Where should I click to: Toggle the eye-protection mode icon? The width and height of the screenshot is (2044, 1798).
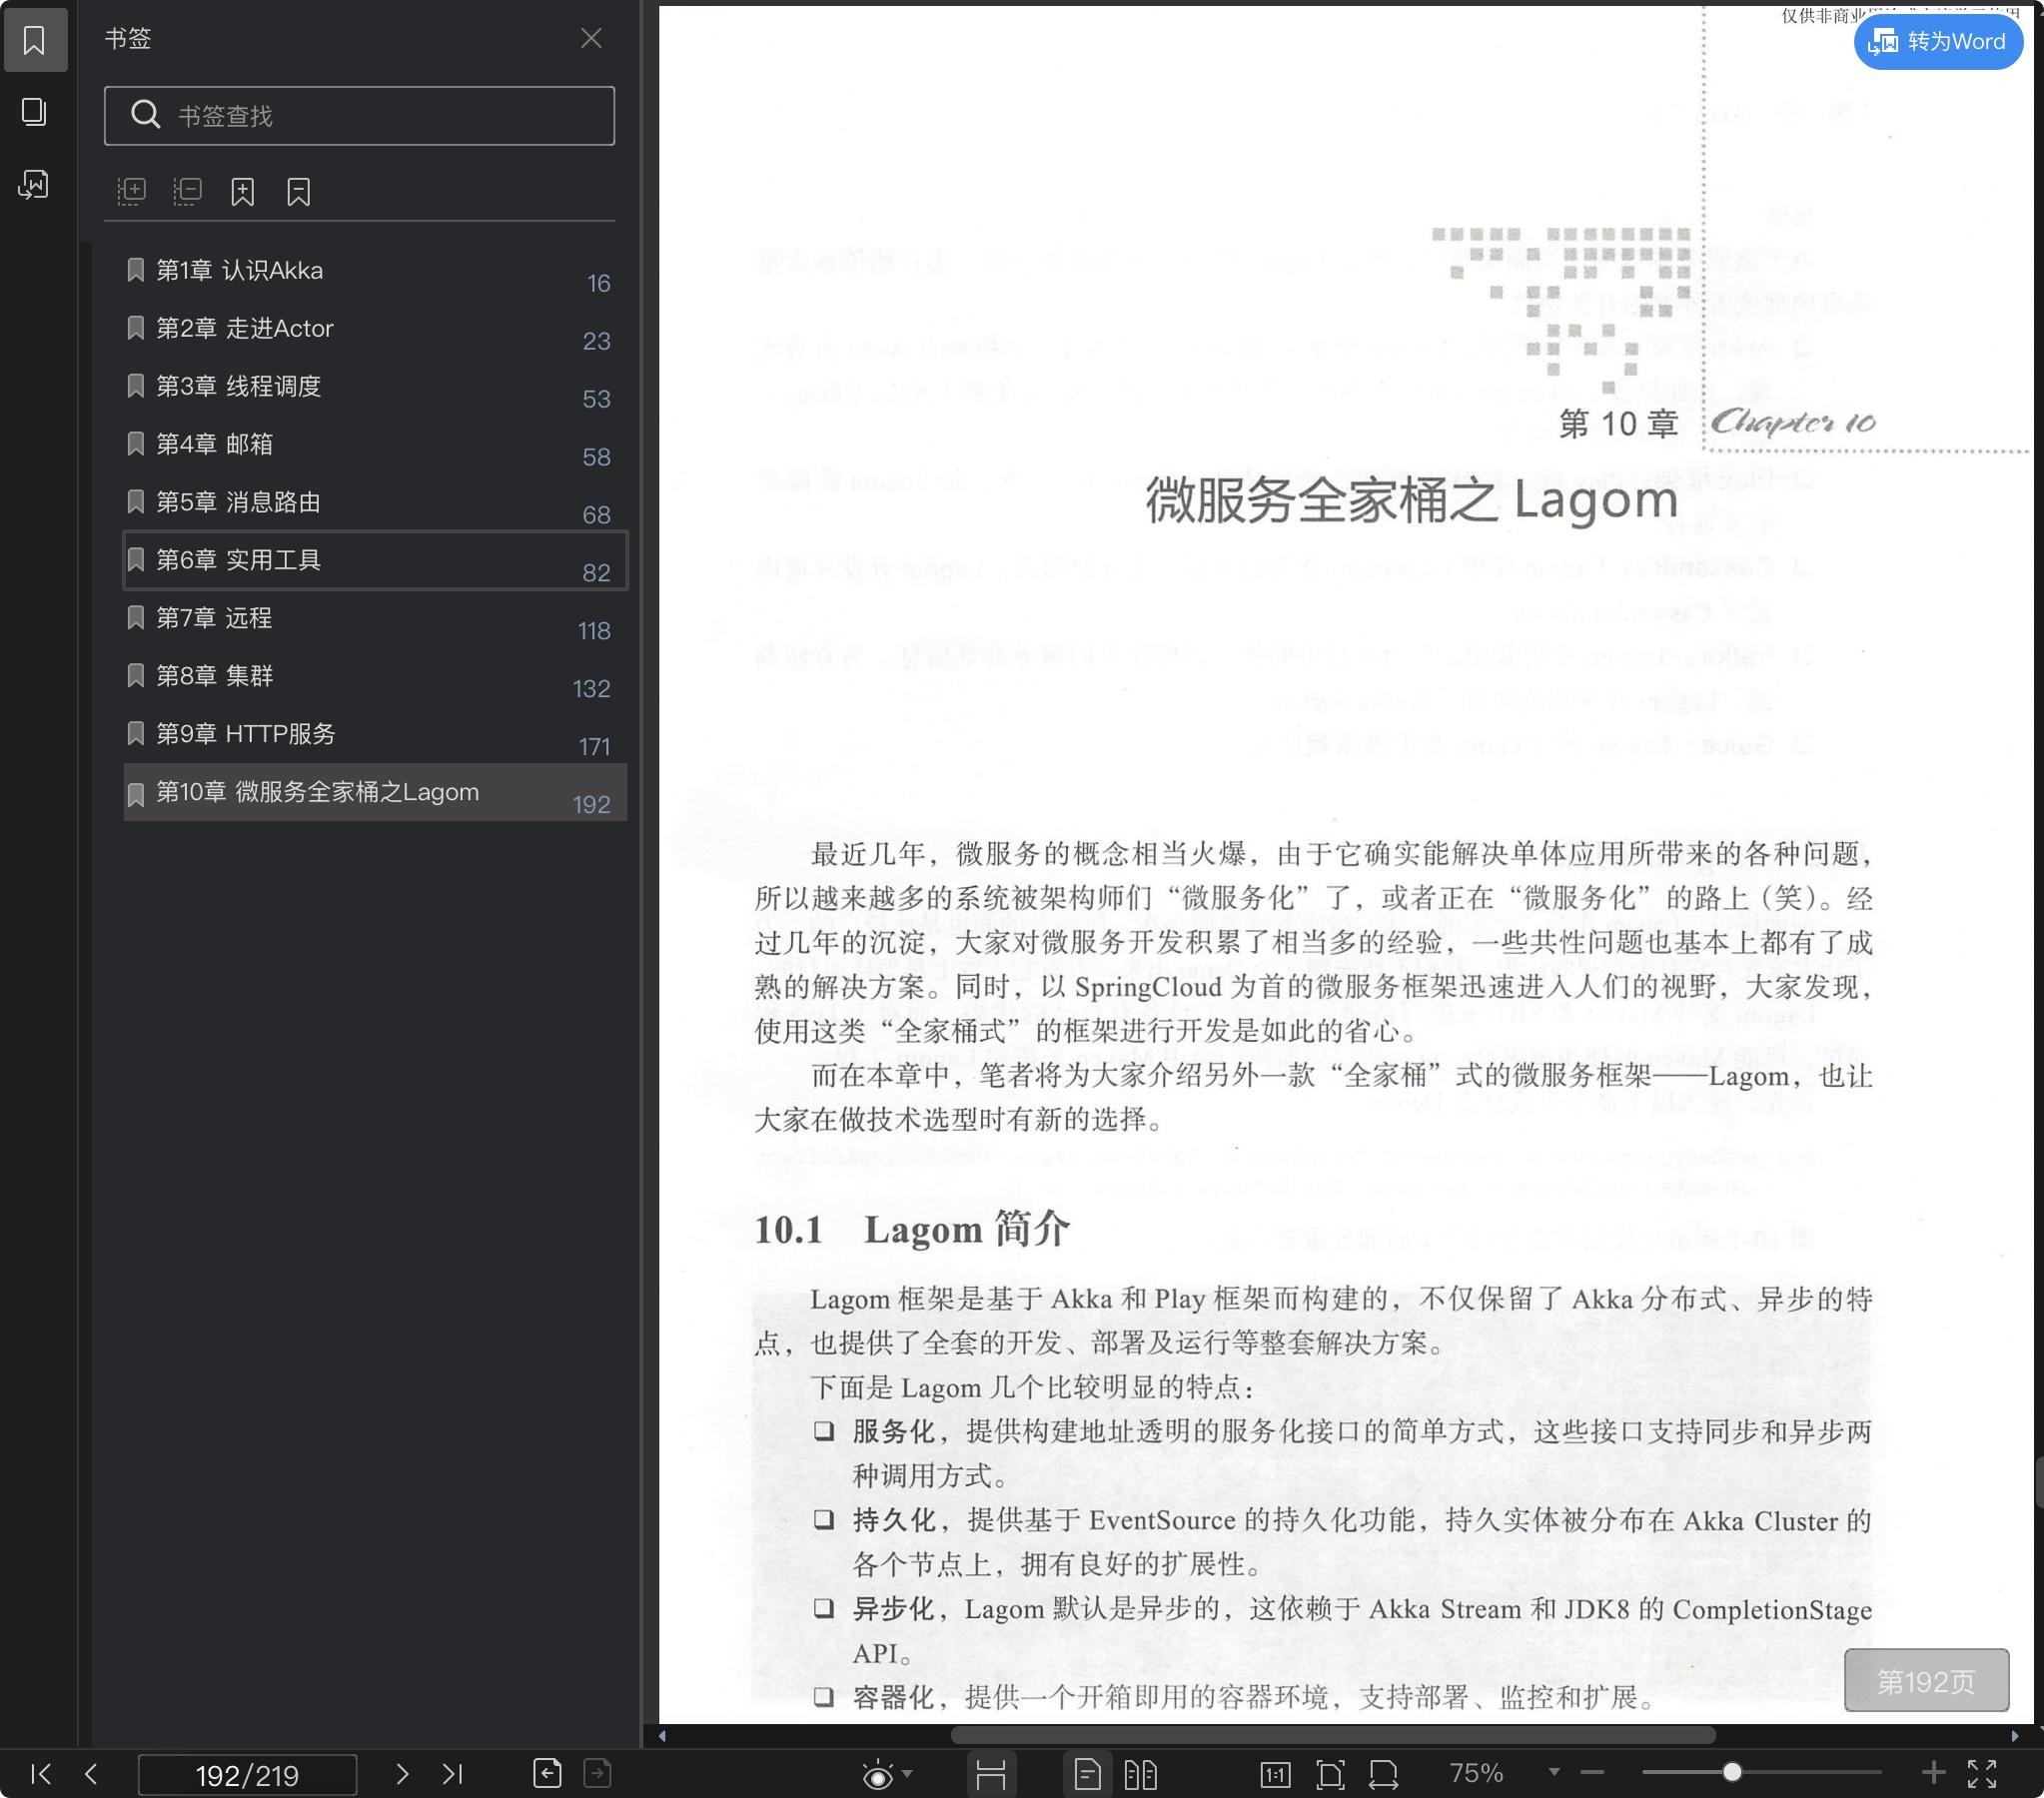pyautogui.click(x=877, y=1774)
